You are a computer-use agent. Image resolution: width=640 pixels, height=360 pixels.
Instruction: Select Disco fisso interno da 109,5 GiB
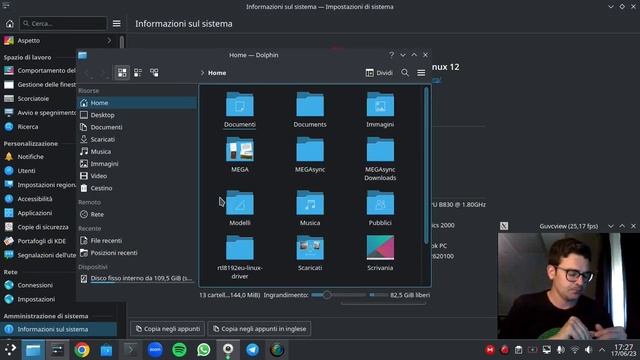pos(137,278)
